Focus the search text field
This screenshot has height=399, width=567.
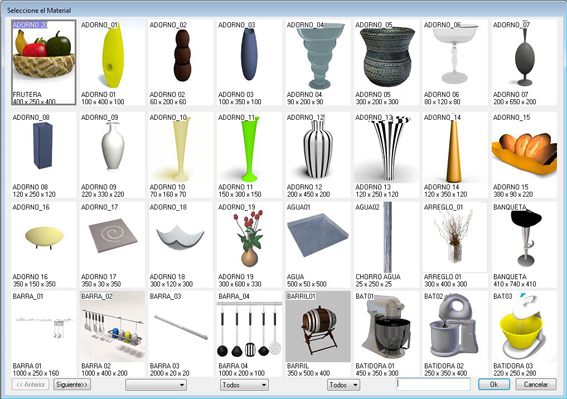point(433,384)
